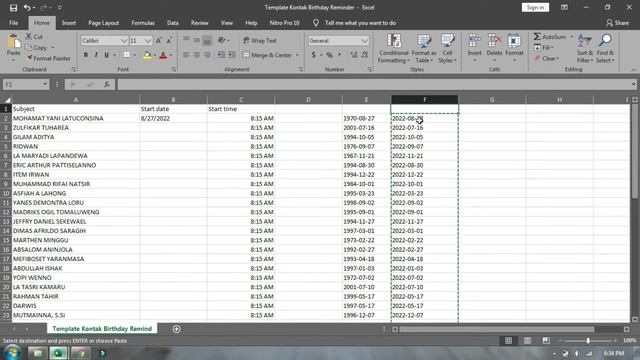Select column F header
The height and width of the screenshot is (360, 640).
[424, 100]
